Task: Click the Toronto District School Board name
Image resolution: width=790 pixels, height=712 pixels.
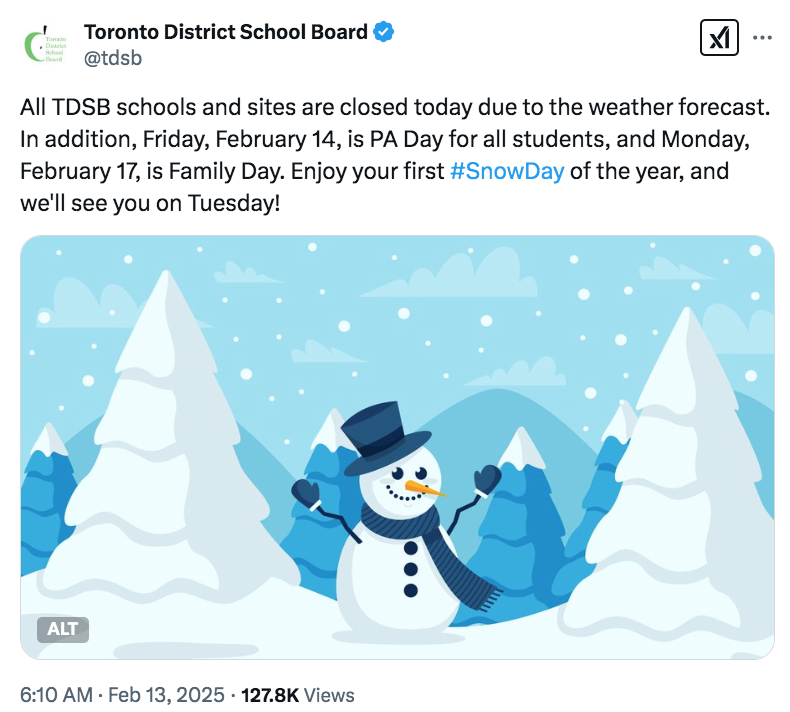Action: (x=226, y=32)
